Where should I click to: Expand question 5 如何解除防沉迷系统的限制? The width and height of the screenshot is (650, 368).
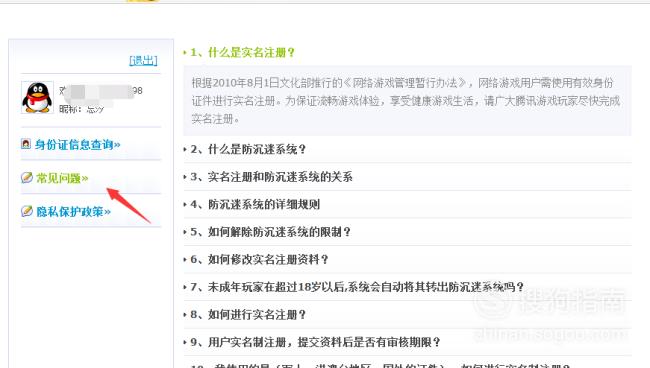pos(270,232)
